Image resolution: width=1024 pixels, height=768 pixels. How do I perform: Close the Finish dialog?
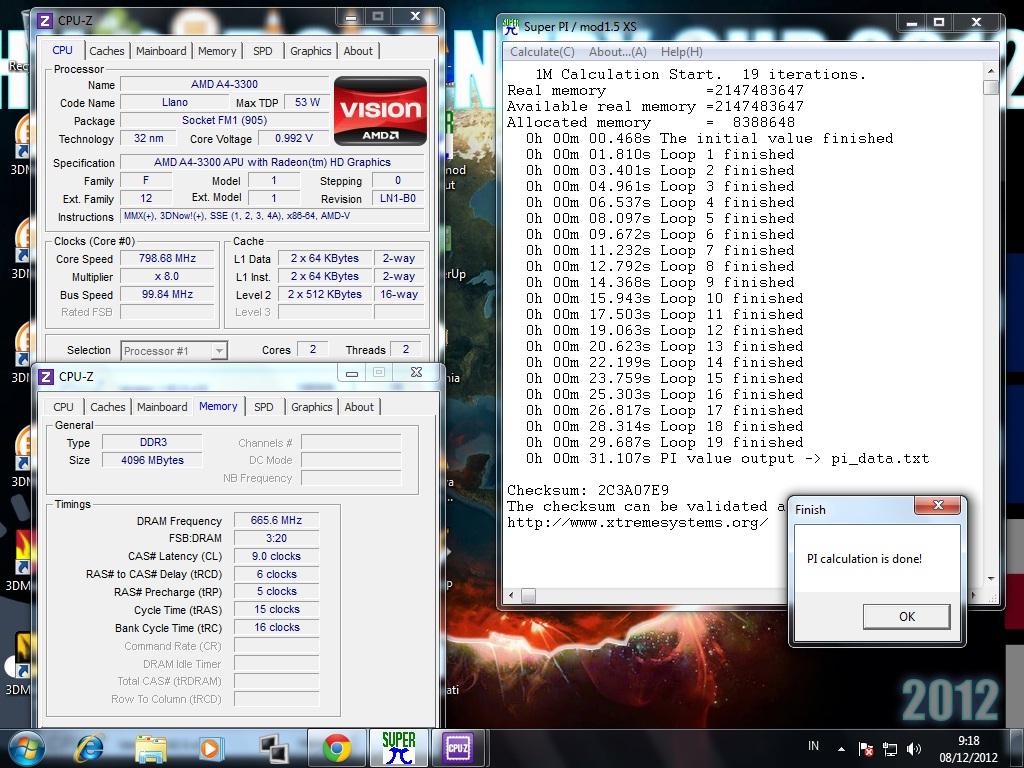(938, 505)
